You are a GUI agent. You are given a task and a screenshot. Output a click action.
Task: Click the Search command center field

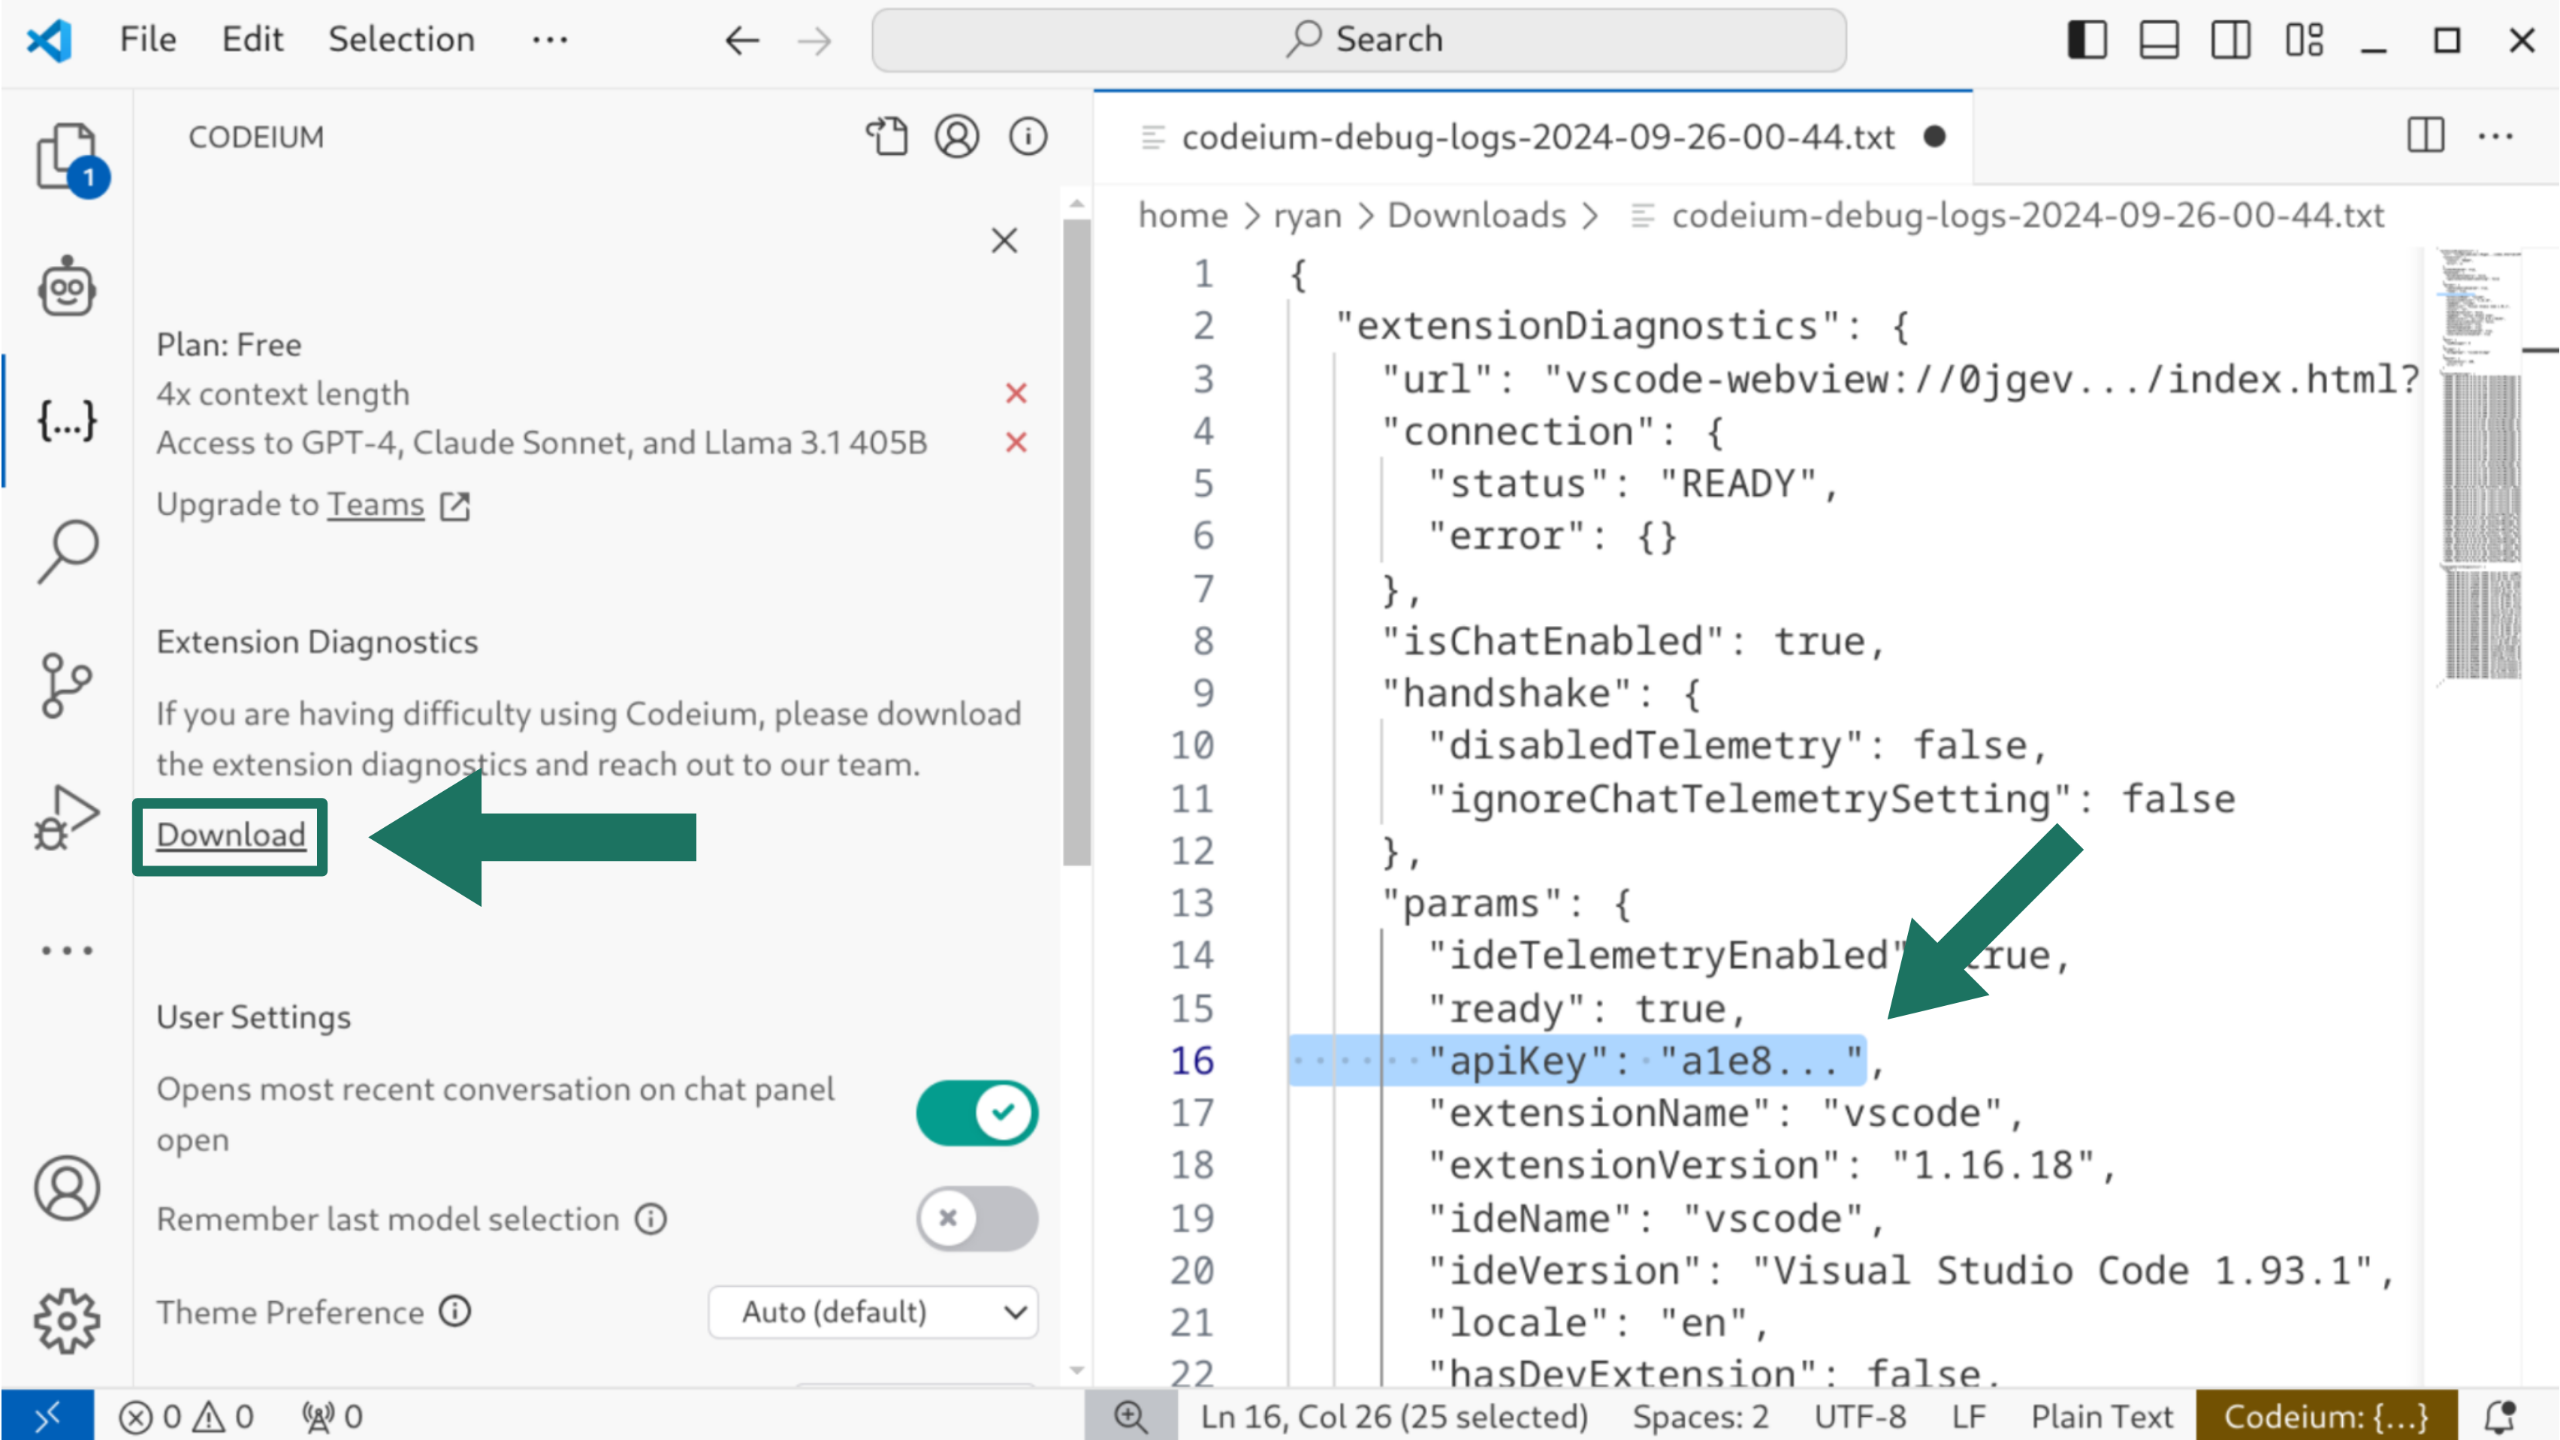[1358, 40]
